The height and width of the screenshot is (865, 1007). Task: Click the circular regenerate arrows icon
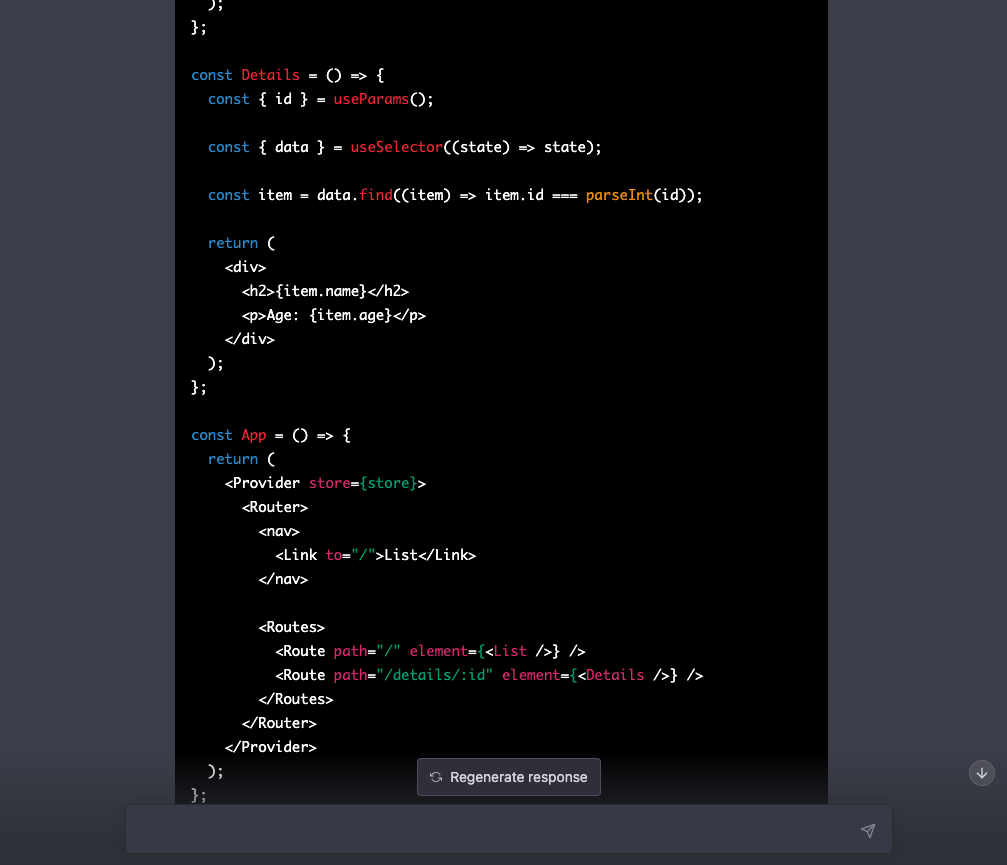436,777
